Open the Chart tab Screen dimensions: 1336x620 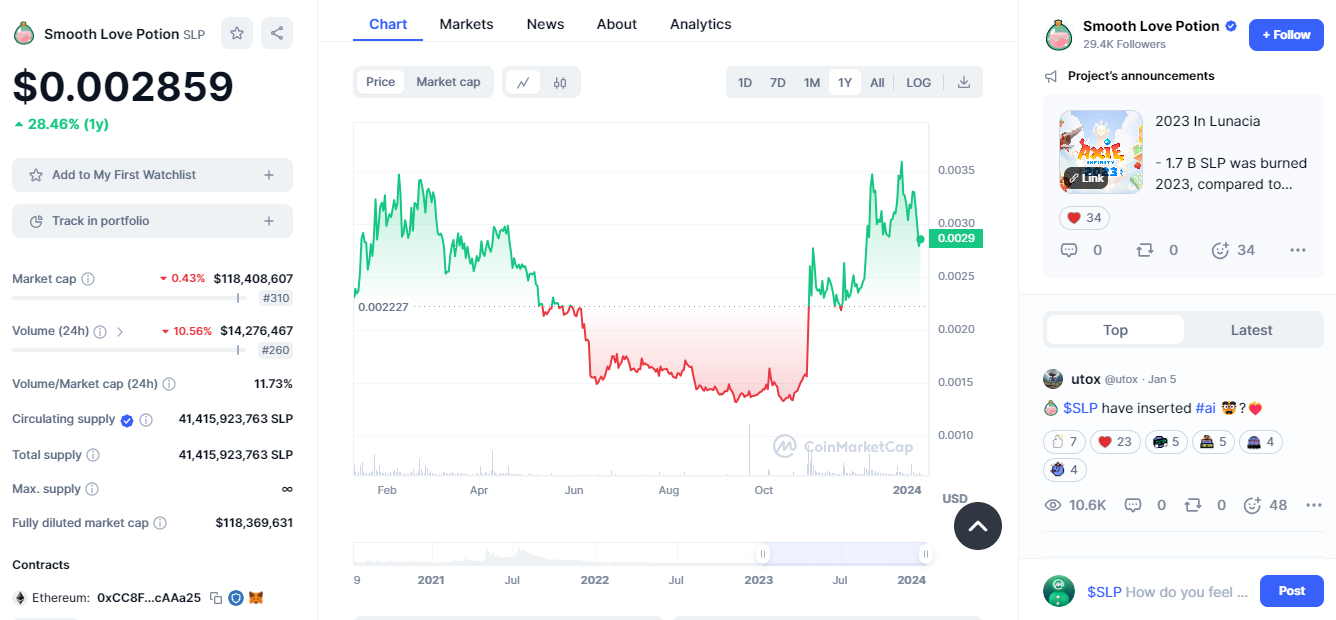point(388,24)
